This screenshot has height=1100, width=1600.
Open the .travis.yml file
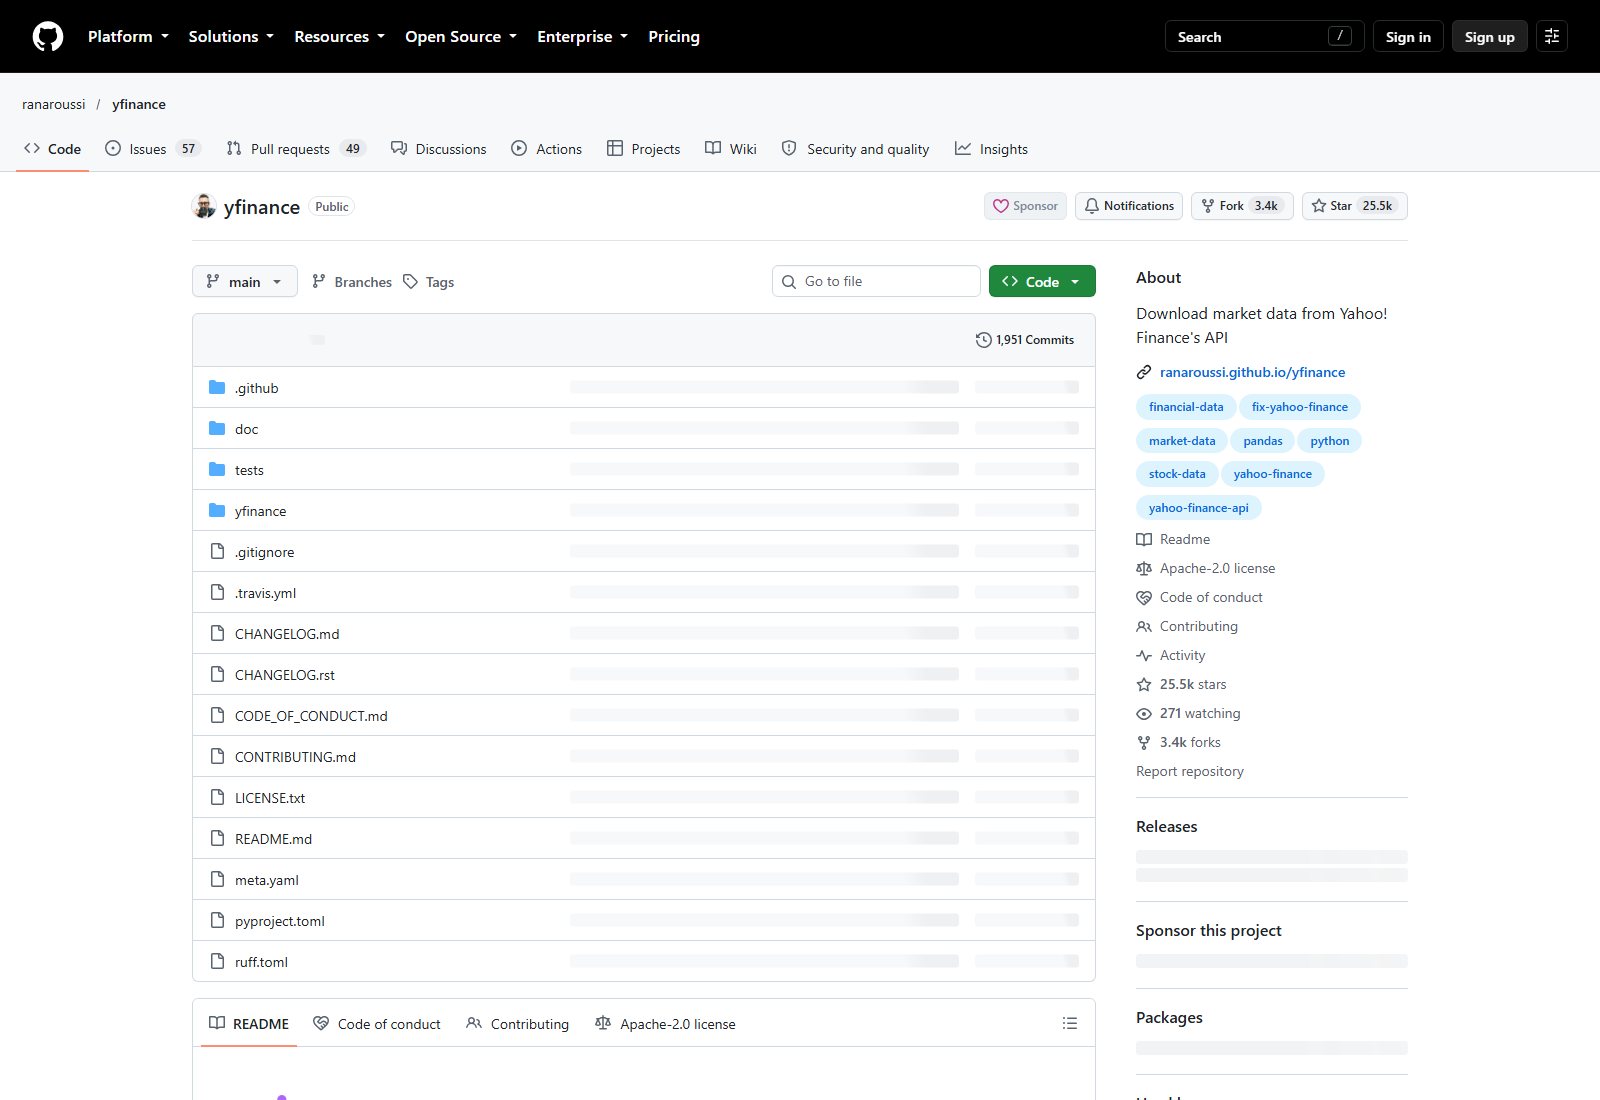point(265,593)
